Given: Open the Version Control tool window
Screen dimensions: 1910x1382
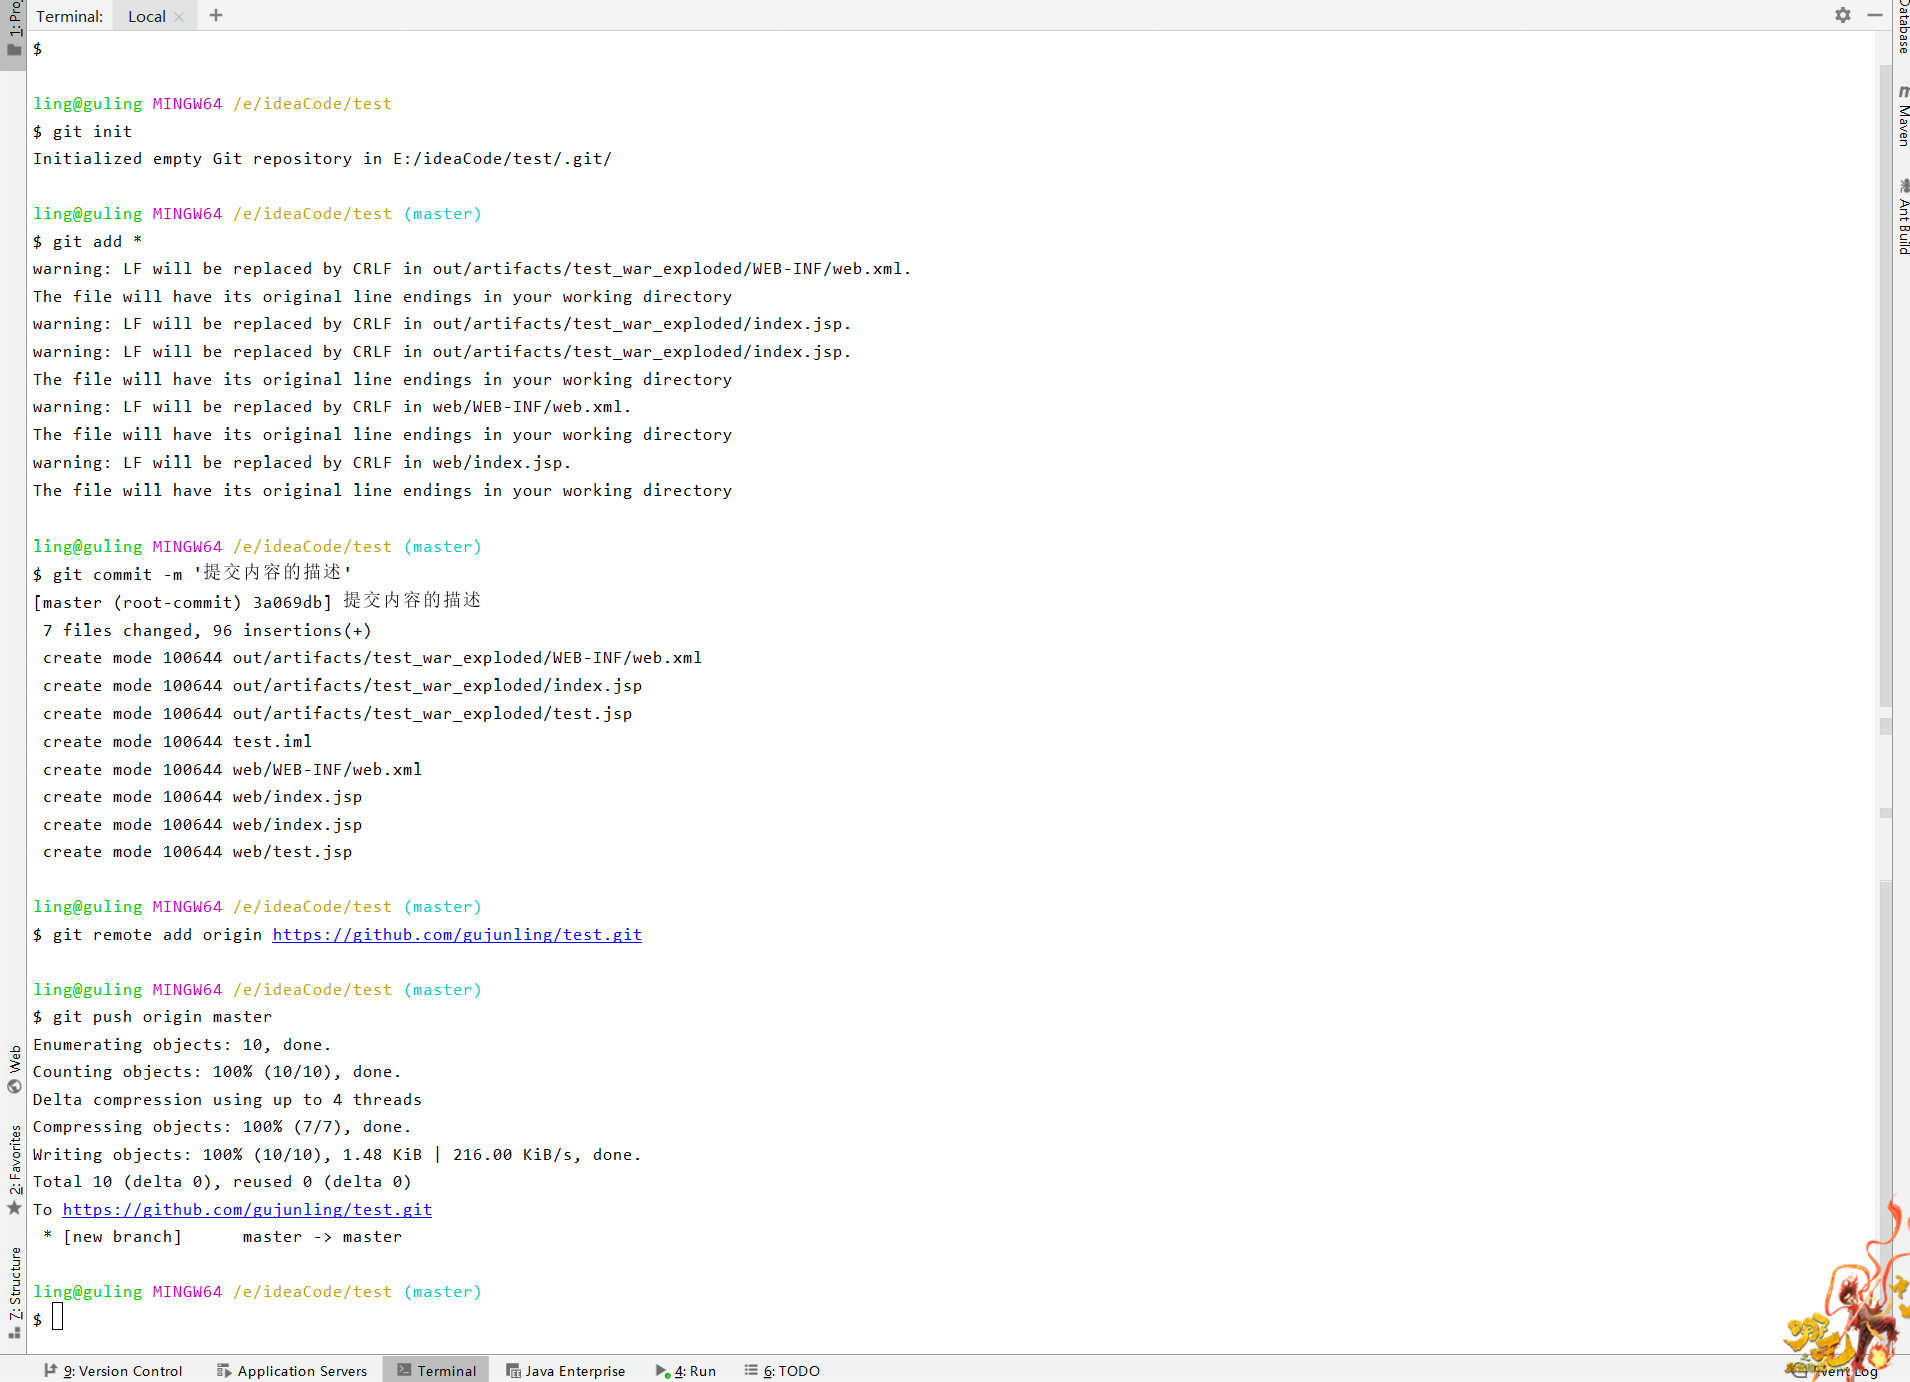Looking at the screenshot, I should pos(113,1370).
